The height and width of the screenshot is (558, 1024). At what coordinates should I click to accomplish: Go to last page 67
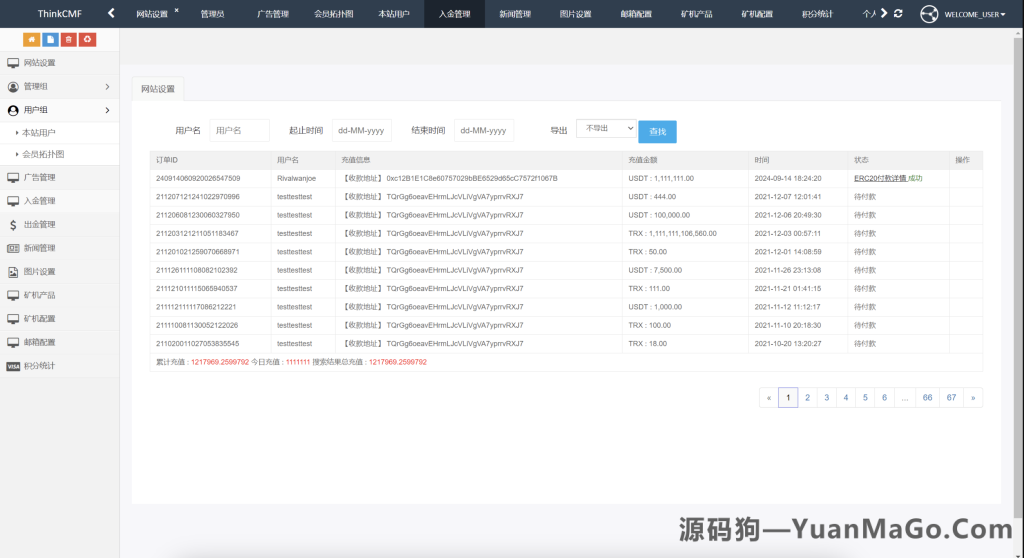click(x=952, y=397)
